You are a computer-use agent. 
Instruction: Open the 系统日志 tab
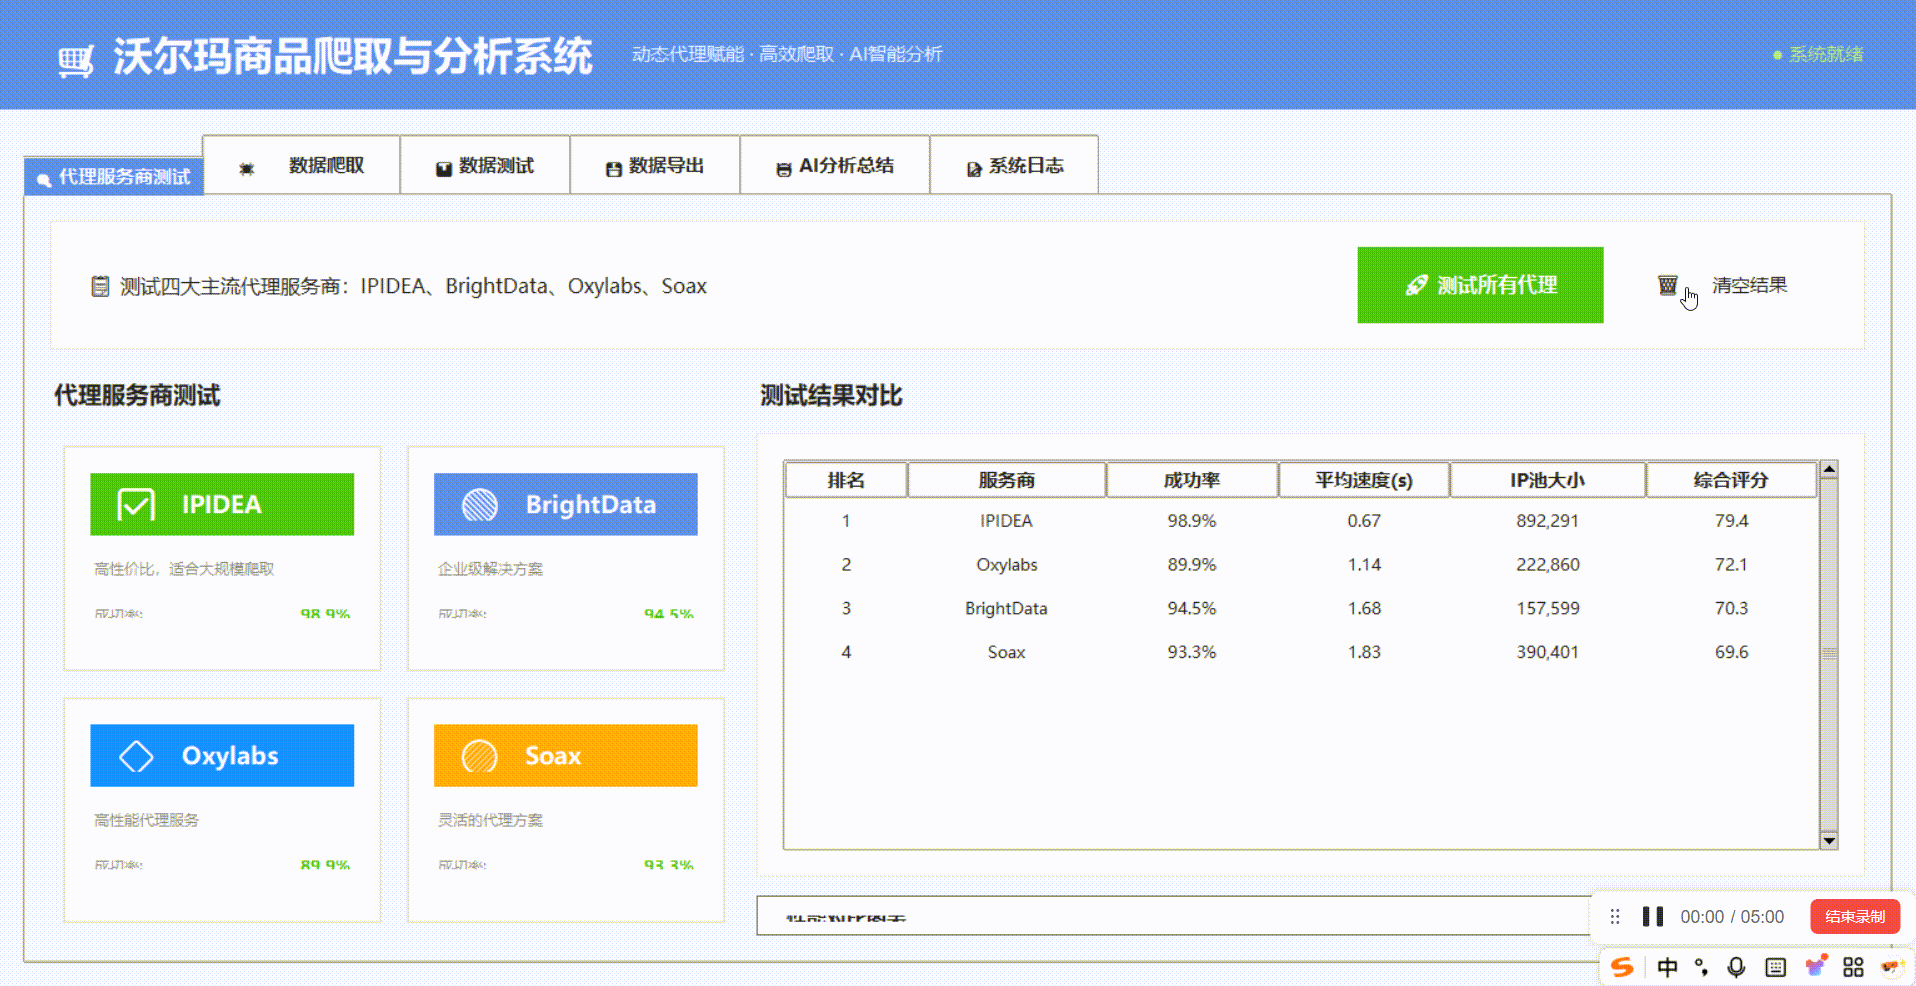pyautogui.click(x=1014, y=165)
